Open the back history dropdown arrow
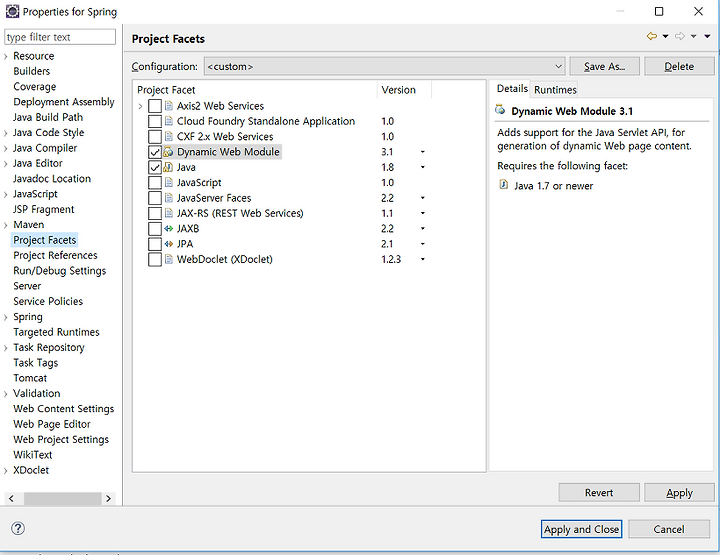 [665, 36]
